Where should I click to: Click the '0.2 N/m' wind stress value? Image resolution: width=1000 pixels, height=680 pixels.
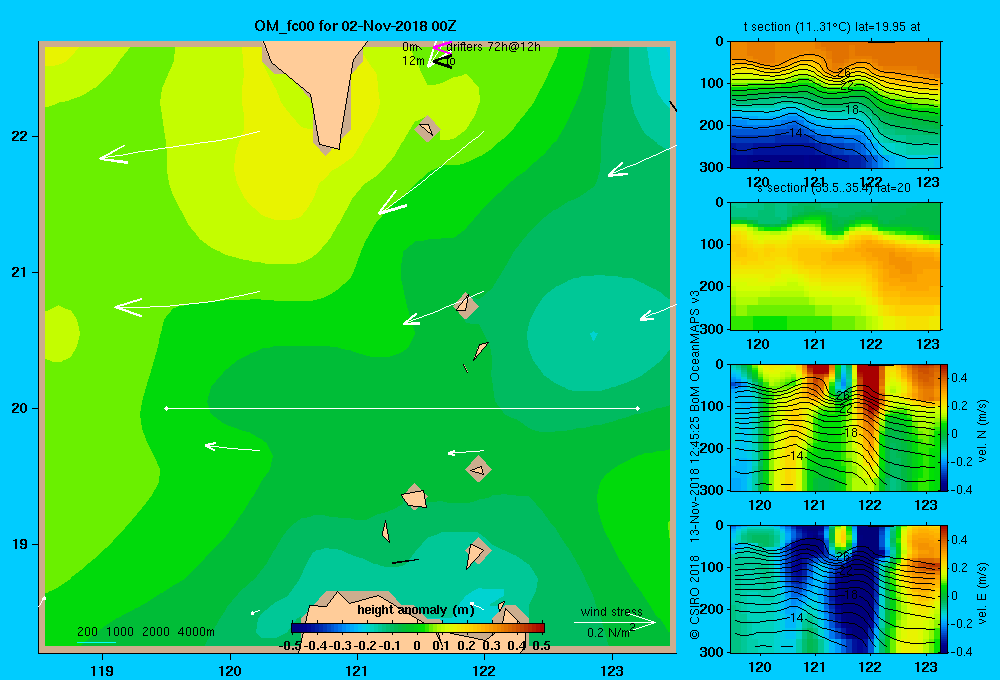pyautogui.click(x=610, y=632)
